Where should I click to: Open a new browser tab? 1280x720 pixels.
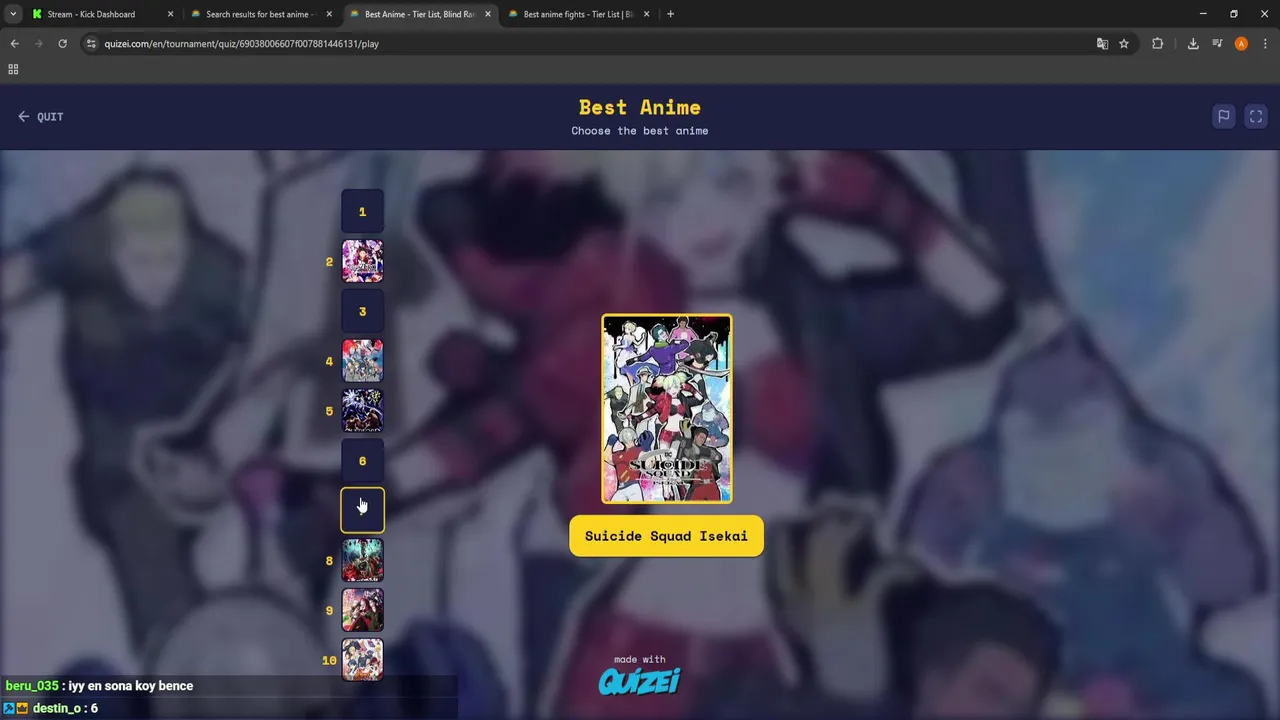click(670, 14)
